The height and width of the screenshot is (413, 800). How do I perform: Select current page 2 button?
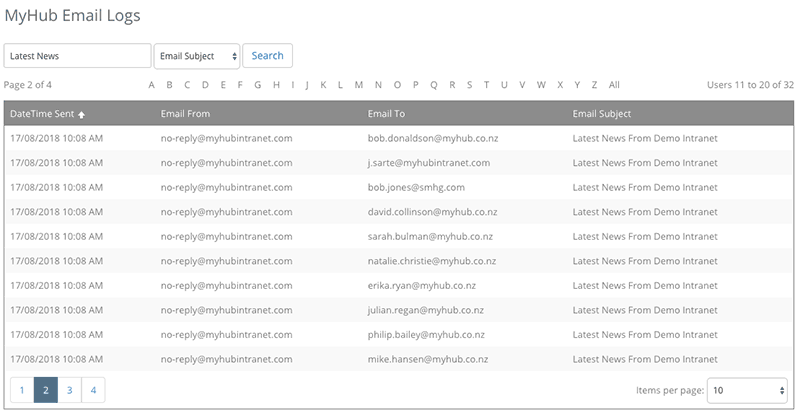point(46,390)
